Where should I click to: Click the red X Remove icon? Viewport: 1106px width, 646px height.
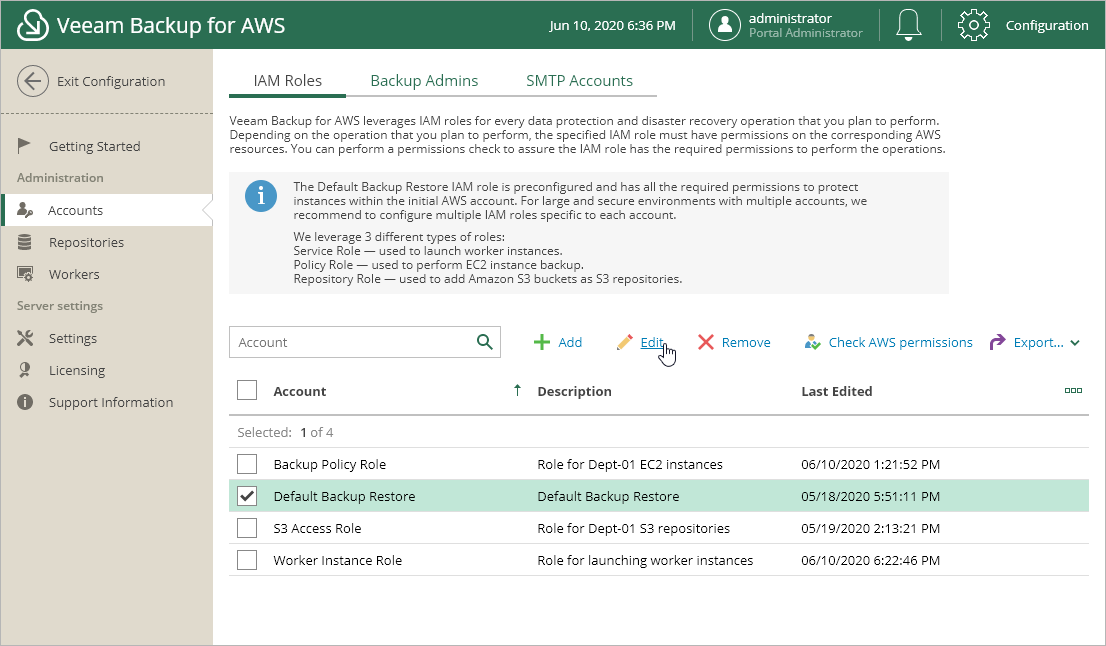705,342
